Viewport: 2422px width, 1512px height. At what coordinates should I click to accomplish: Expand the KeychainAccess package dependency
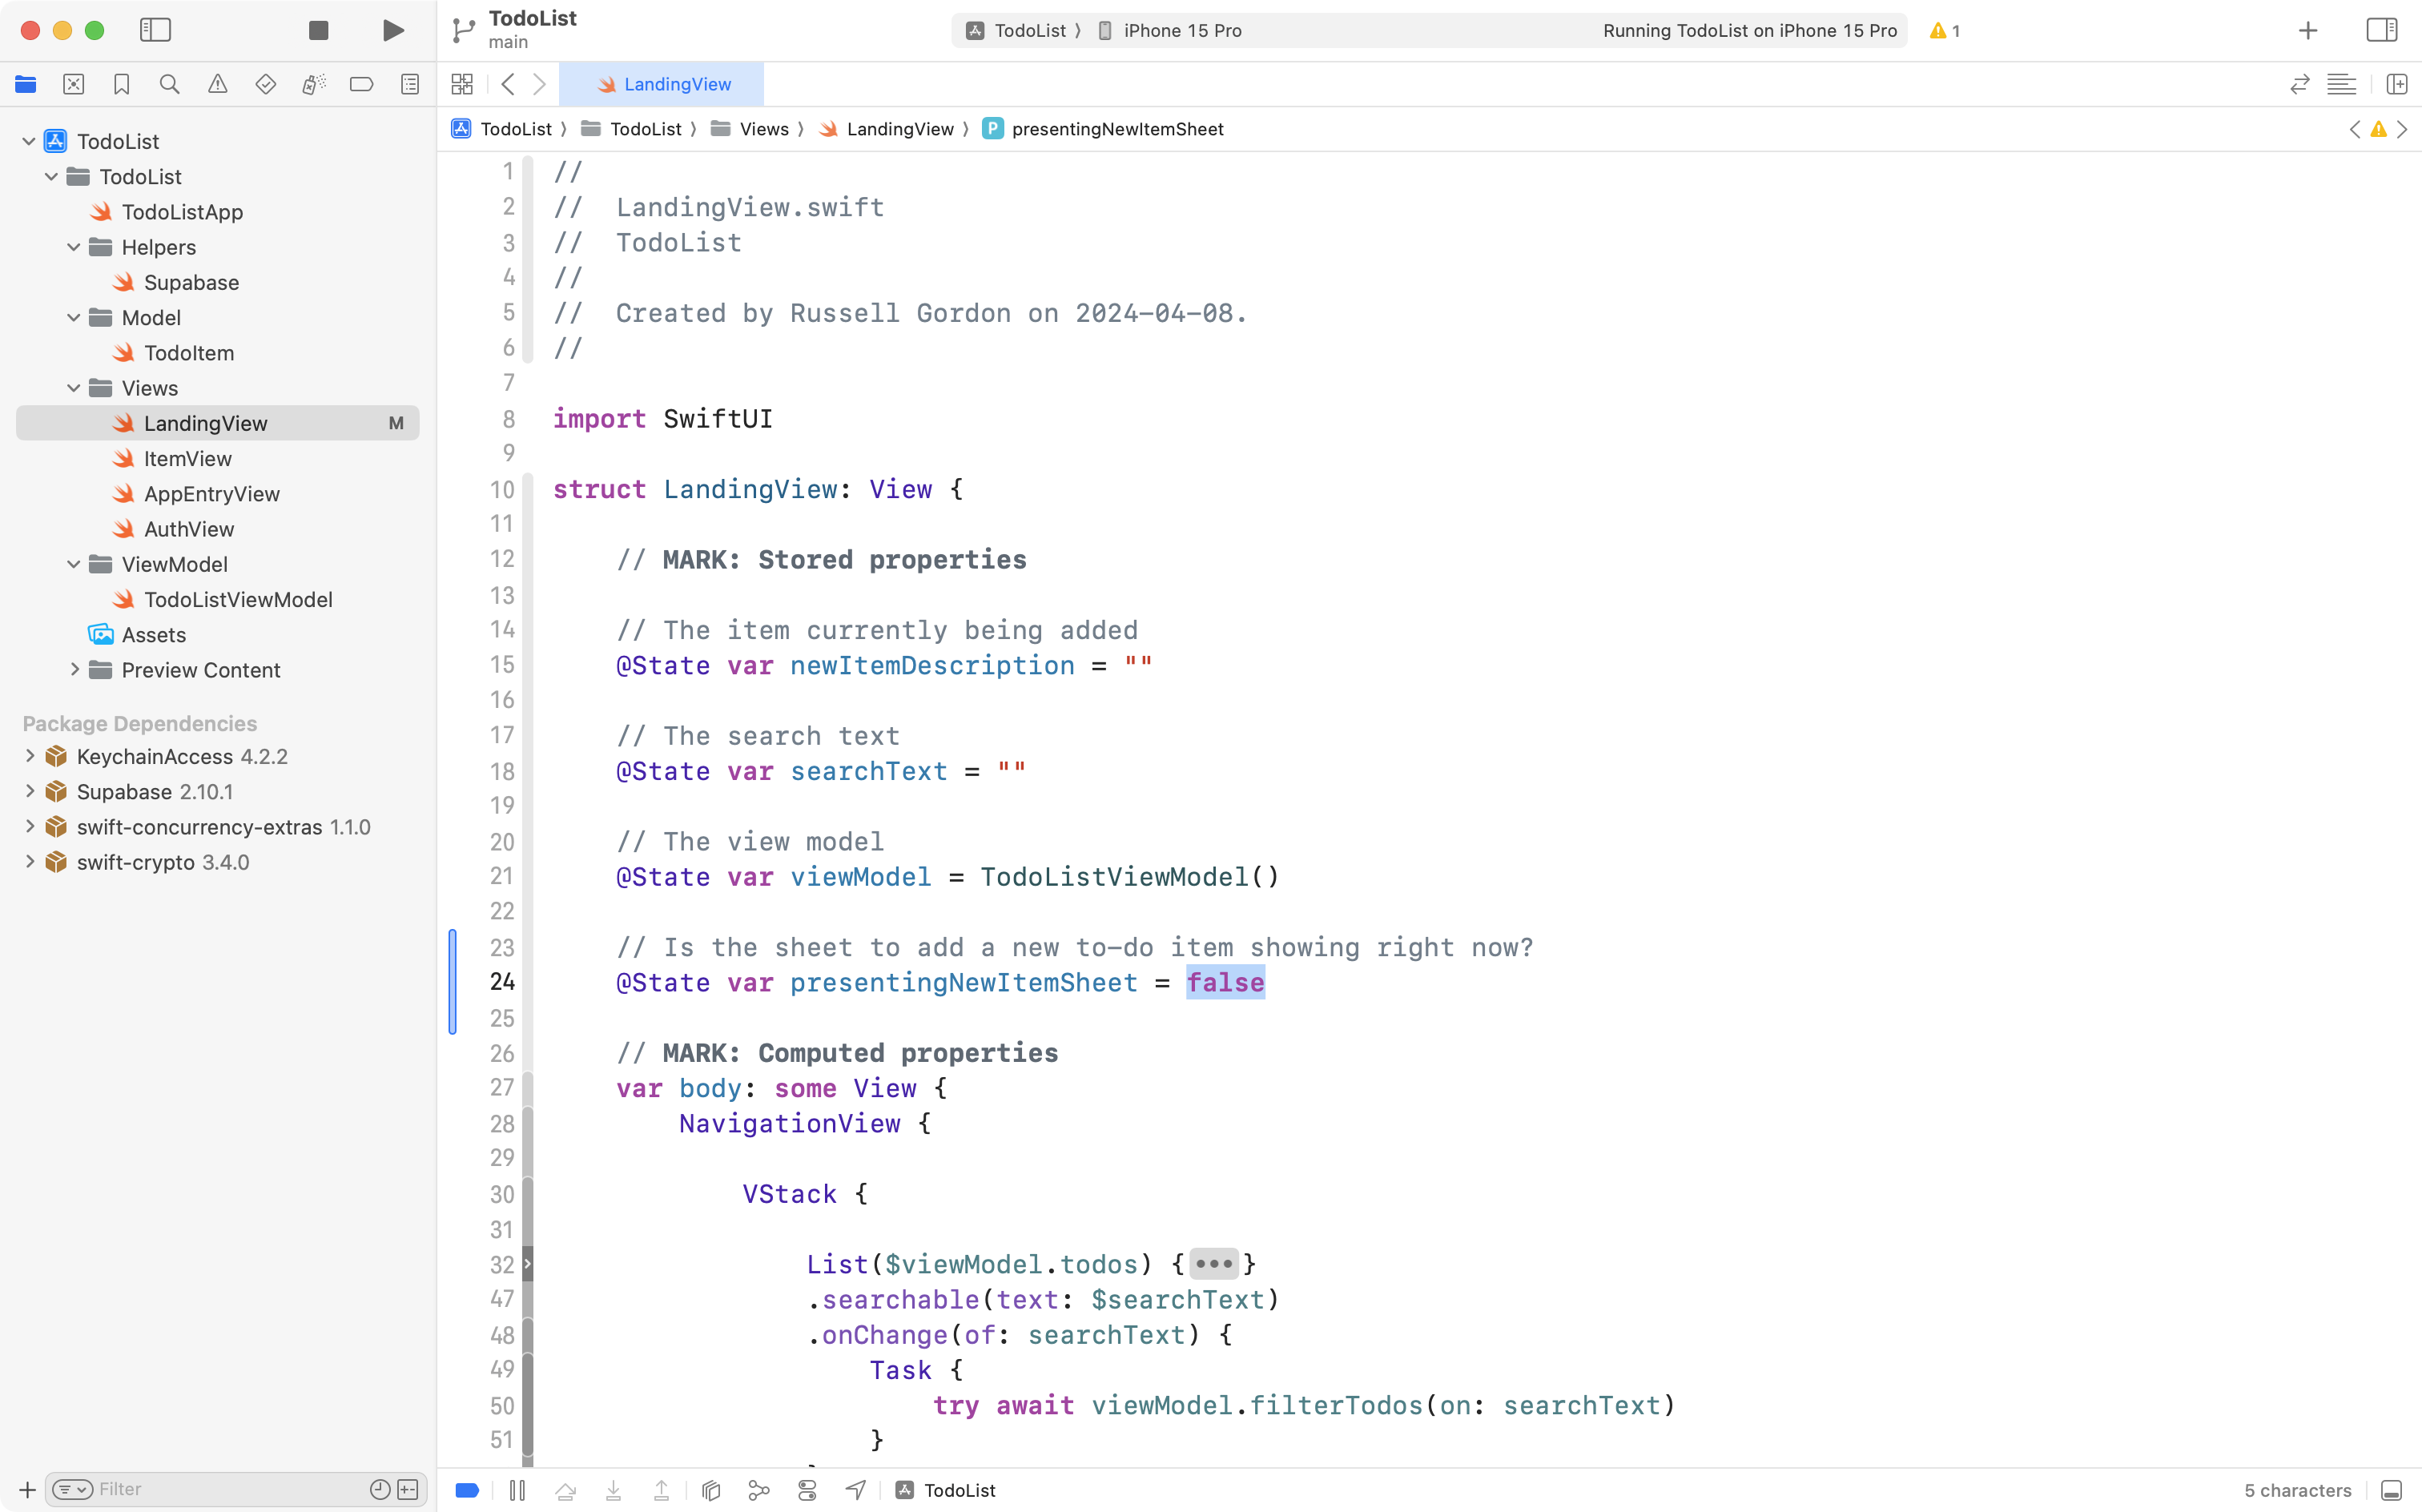pos(29,756)
